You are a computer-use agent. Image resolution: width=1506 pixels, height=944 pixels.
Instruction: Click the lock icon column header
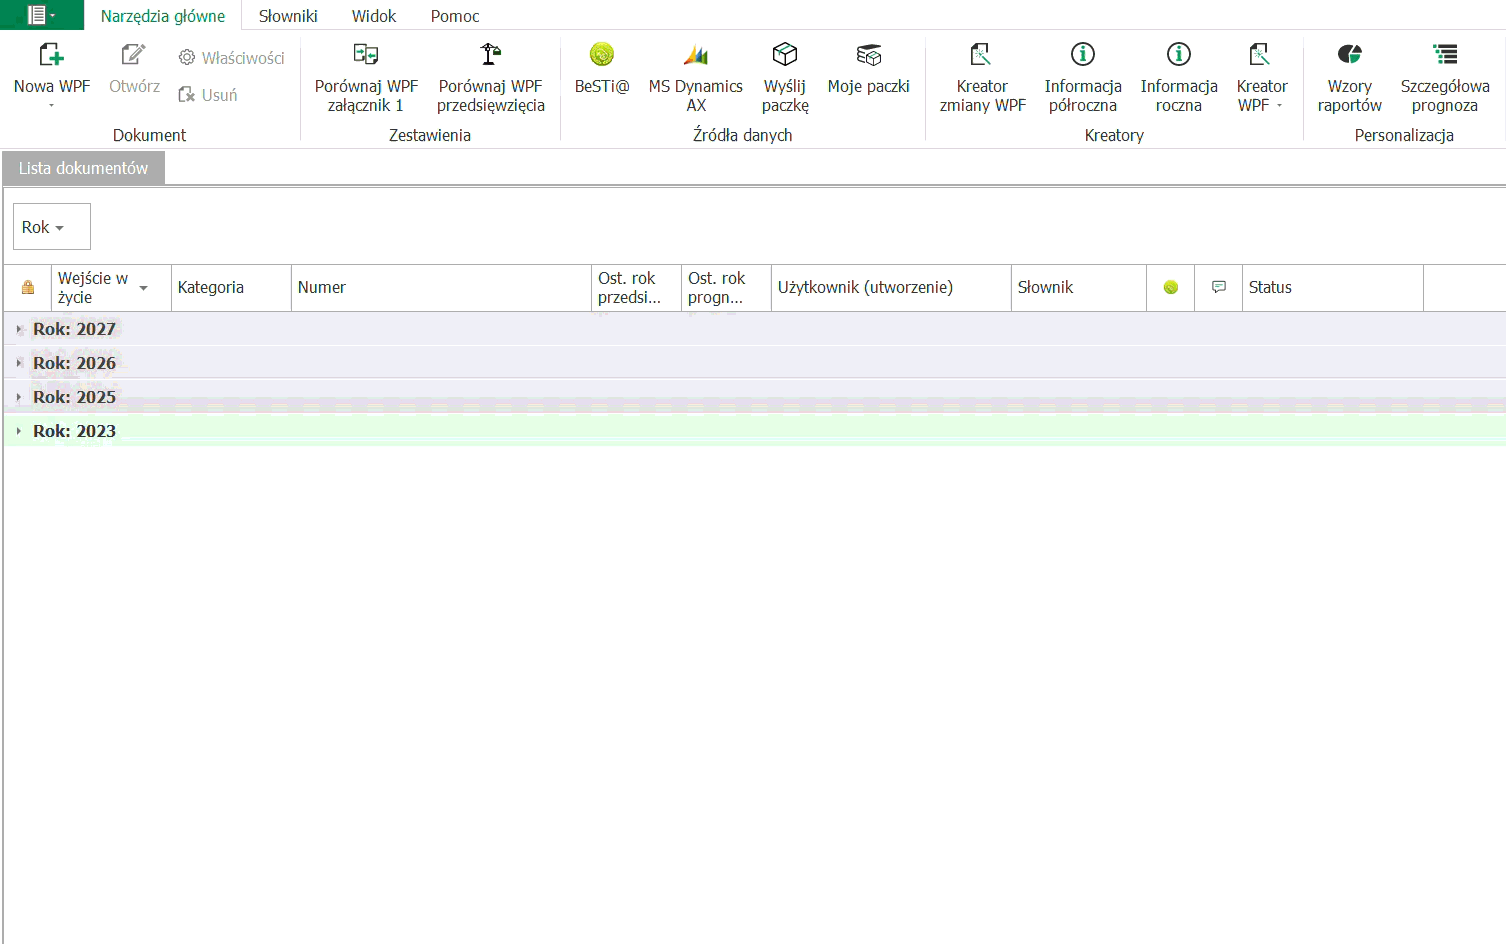pos(28,288)
